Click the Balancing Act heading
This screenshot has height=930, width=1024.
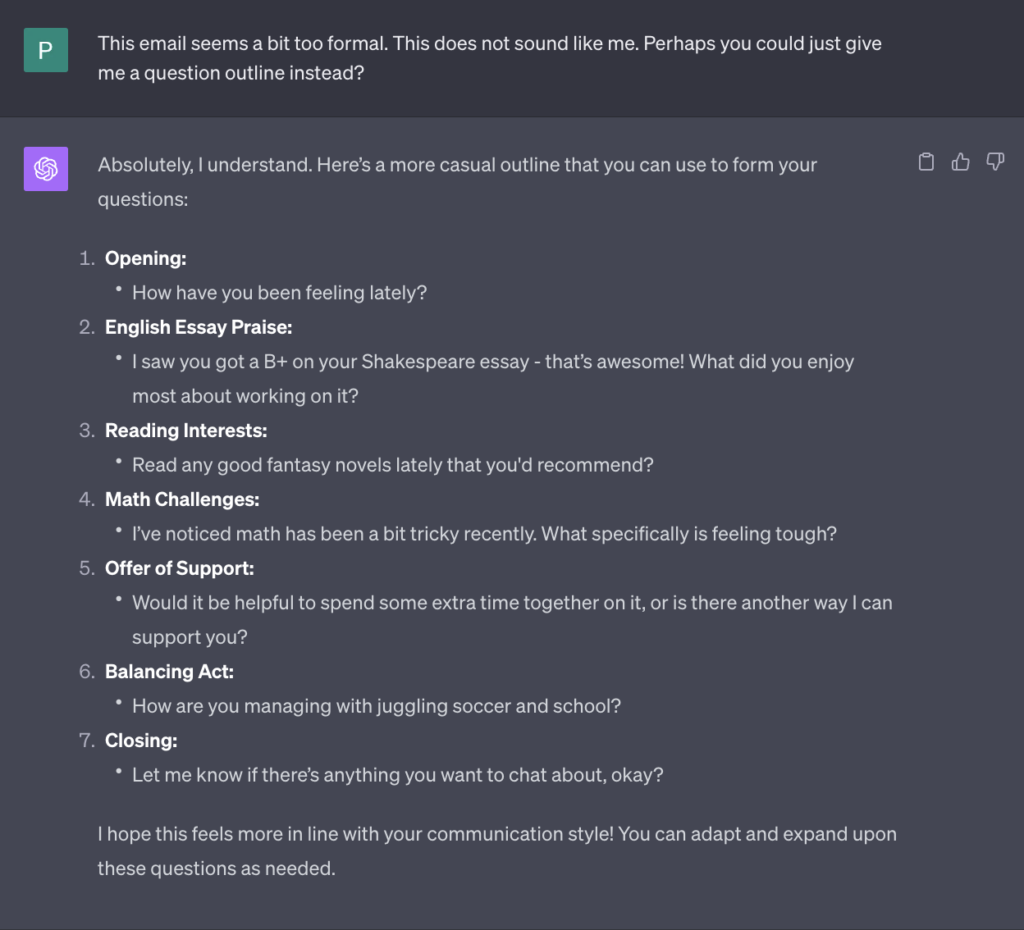(x=169, y=671)
